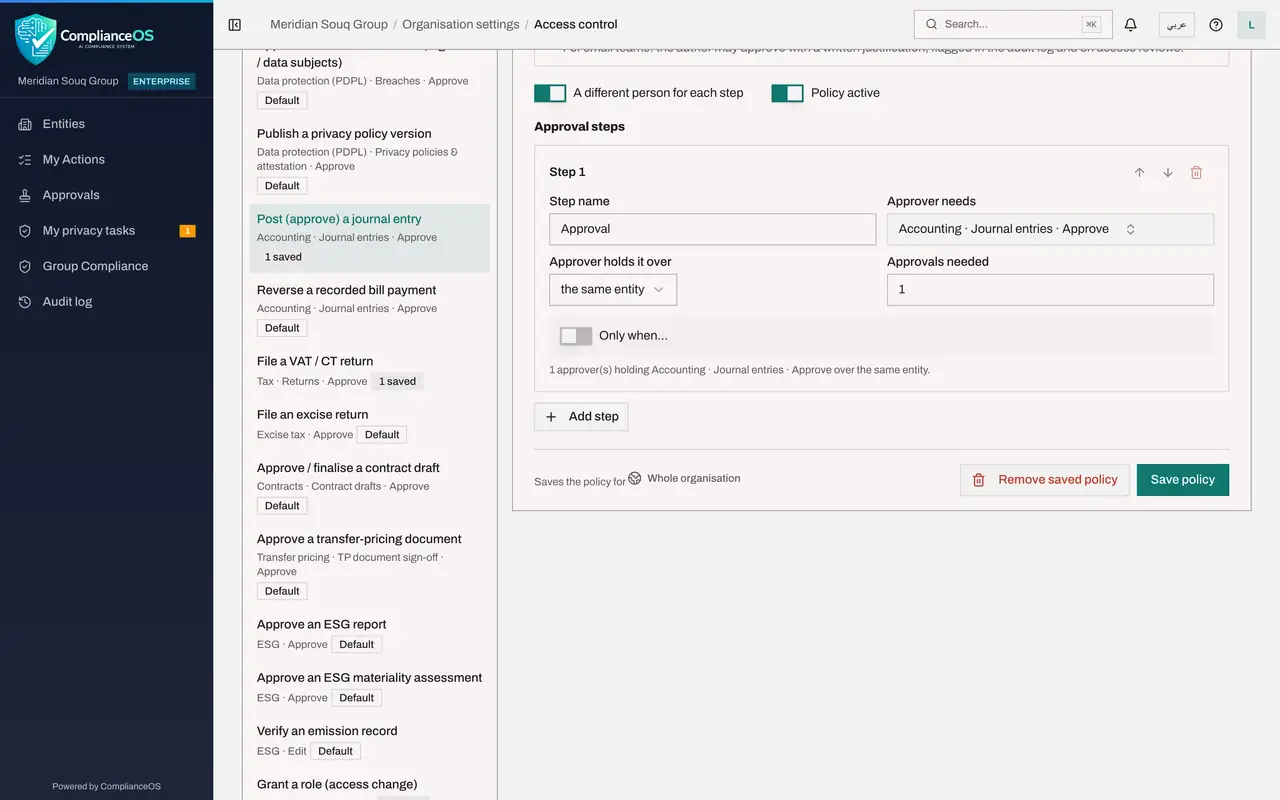Screen dimensions: 1280x800
Task: Click the Save policy button
Action: pos(1183,480)
